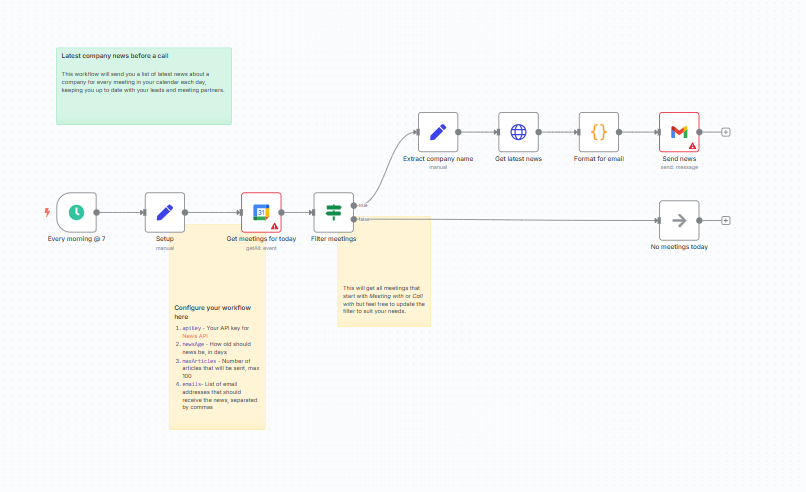The width and height of the screenshot is (806, 492).
Task: Select the Format for email code node
Action: pyautogui.click(x=599, y=132)
